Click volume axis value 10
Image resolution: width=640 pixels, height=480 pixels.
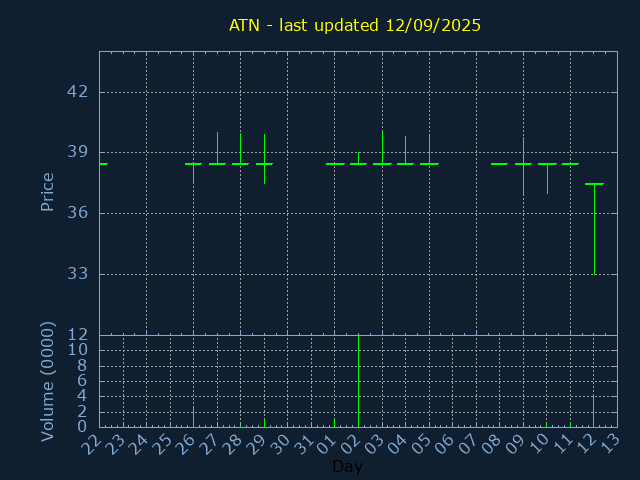click(78, 350)
